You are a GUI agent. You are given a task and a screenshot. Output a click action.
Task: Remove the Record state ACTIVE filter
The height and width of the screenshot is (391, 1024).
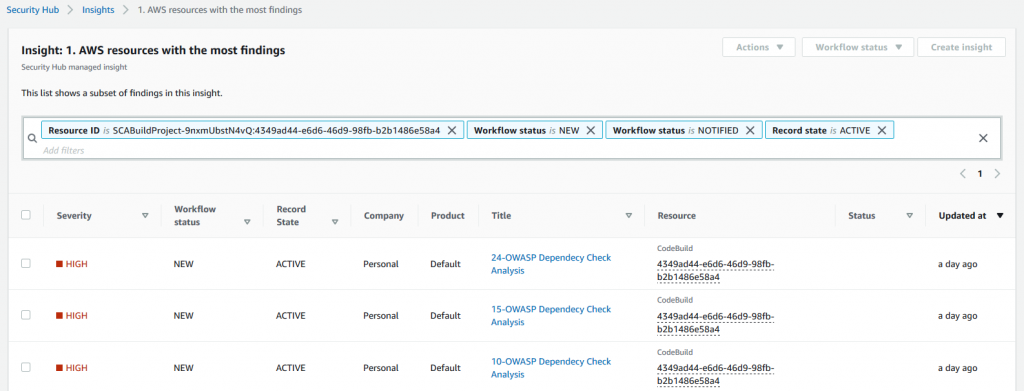(x=882, y=131)
